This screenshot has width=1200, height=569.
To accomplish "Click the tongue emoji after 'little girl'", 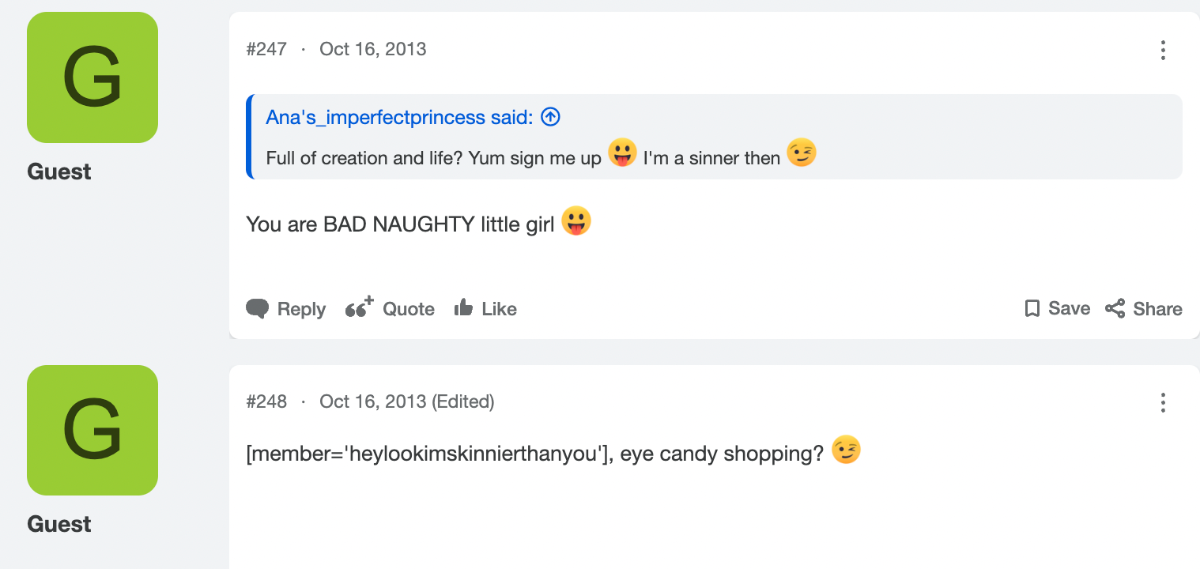I will pos(576,221).
